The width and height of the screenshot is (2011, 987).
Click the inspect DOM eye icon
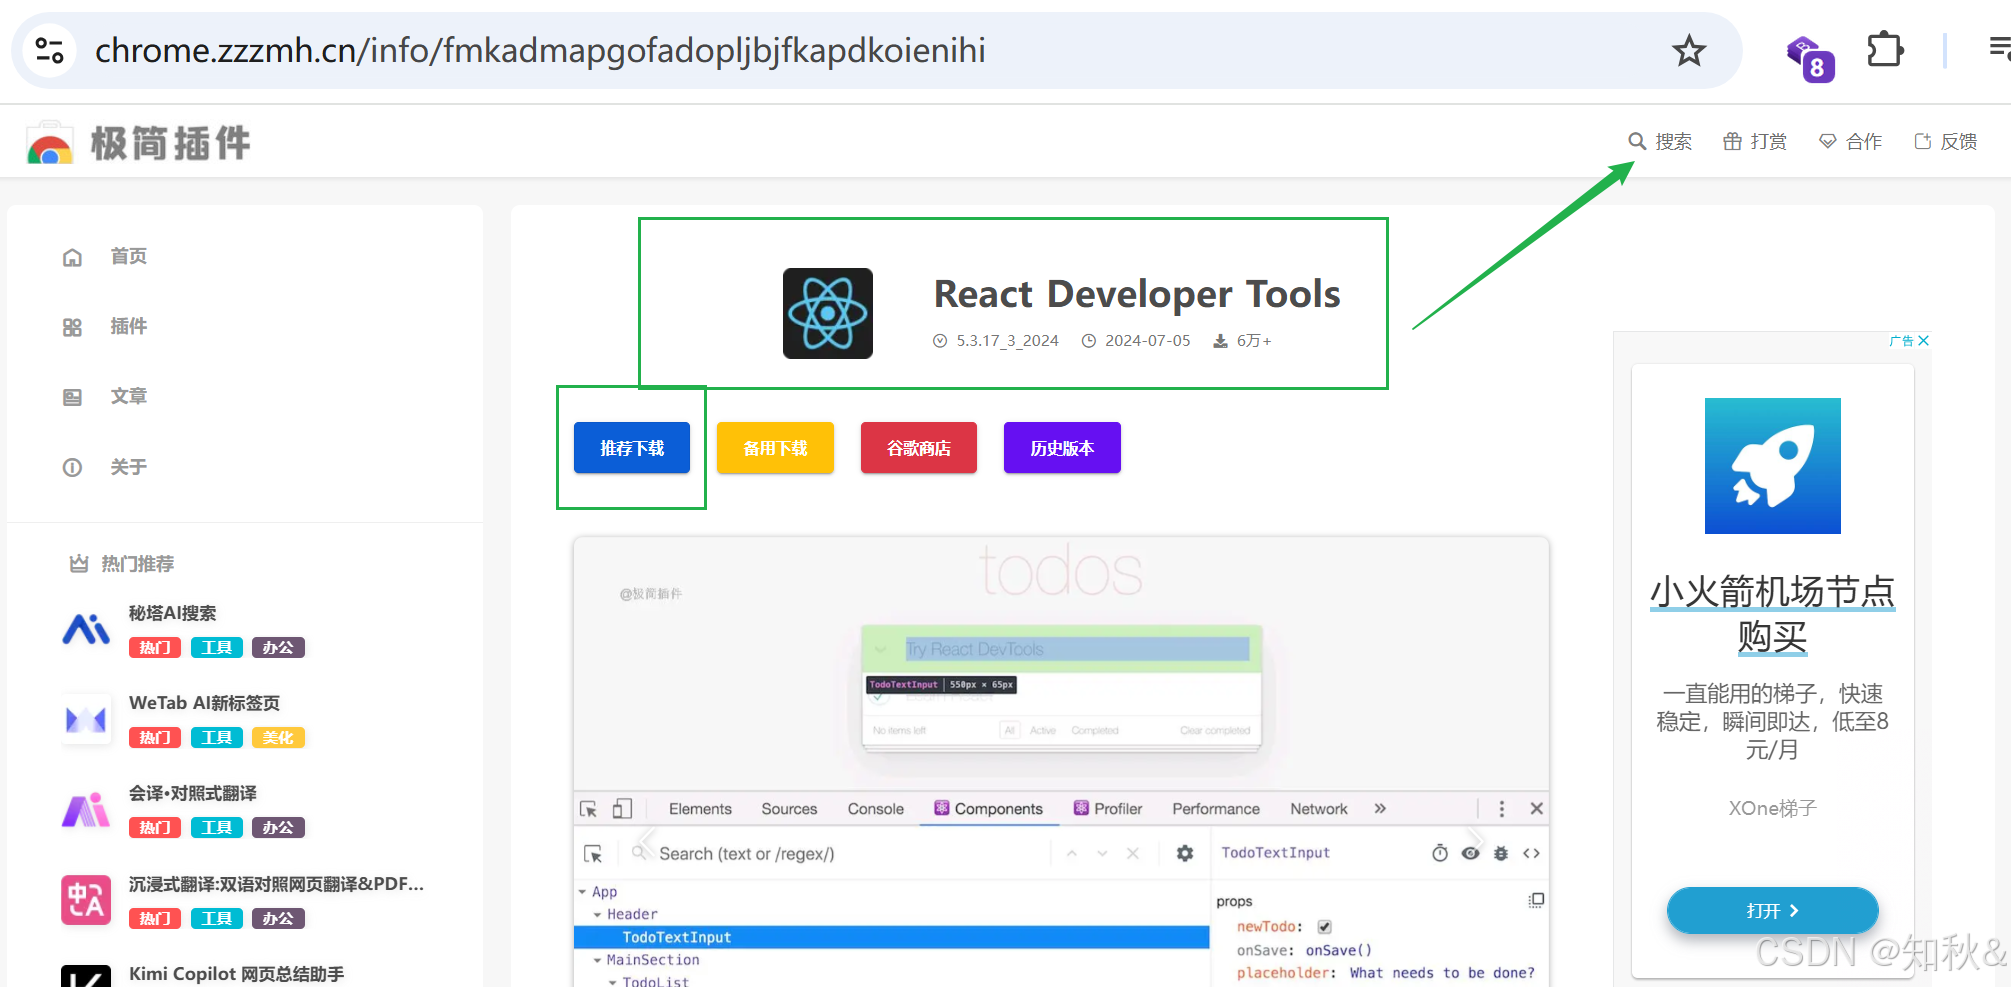click(x=1470, y=853)
